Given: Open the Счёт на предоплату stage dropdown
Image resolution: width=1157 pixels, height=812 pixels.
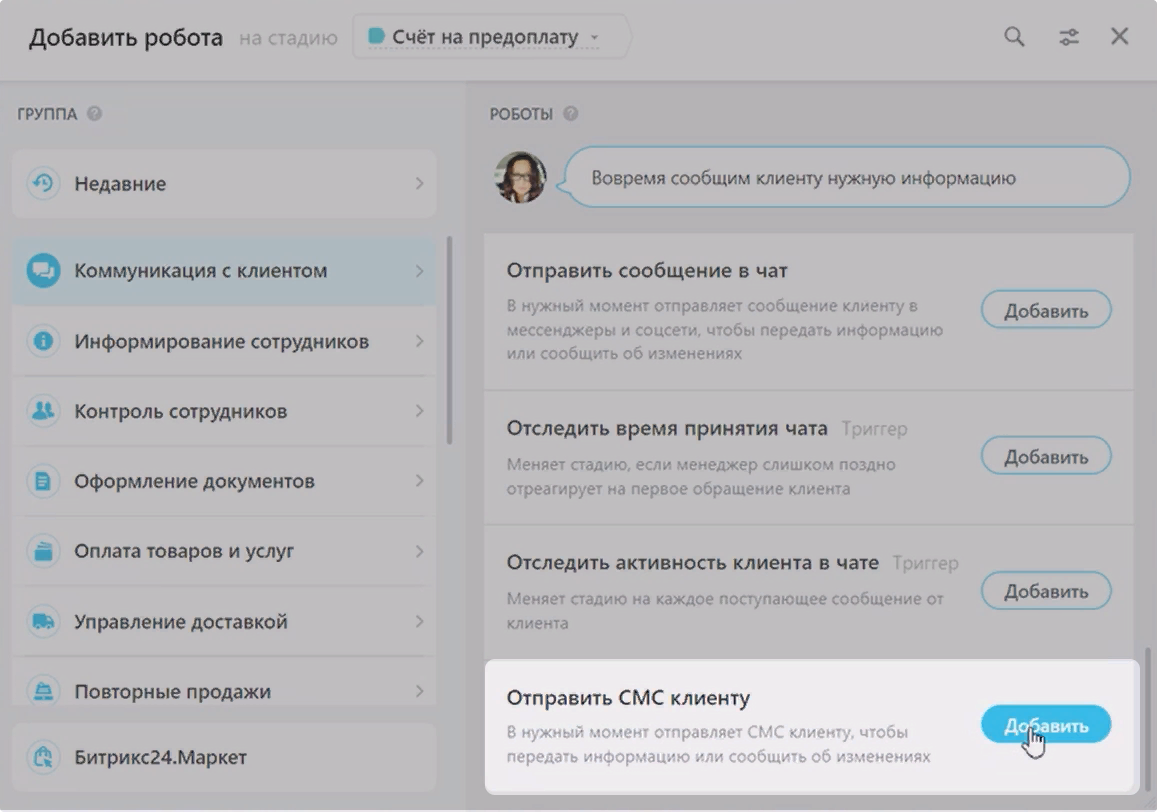Looking at the screenshot, I should 490,38.
